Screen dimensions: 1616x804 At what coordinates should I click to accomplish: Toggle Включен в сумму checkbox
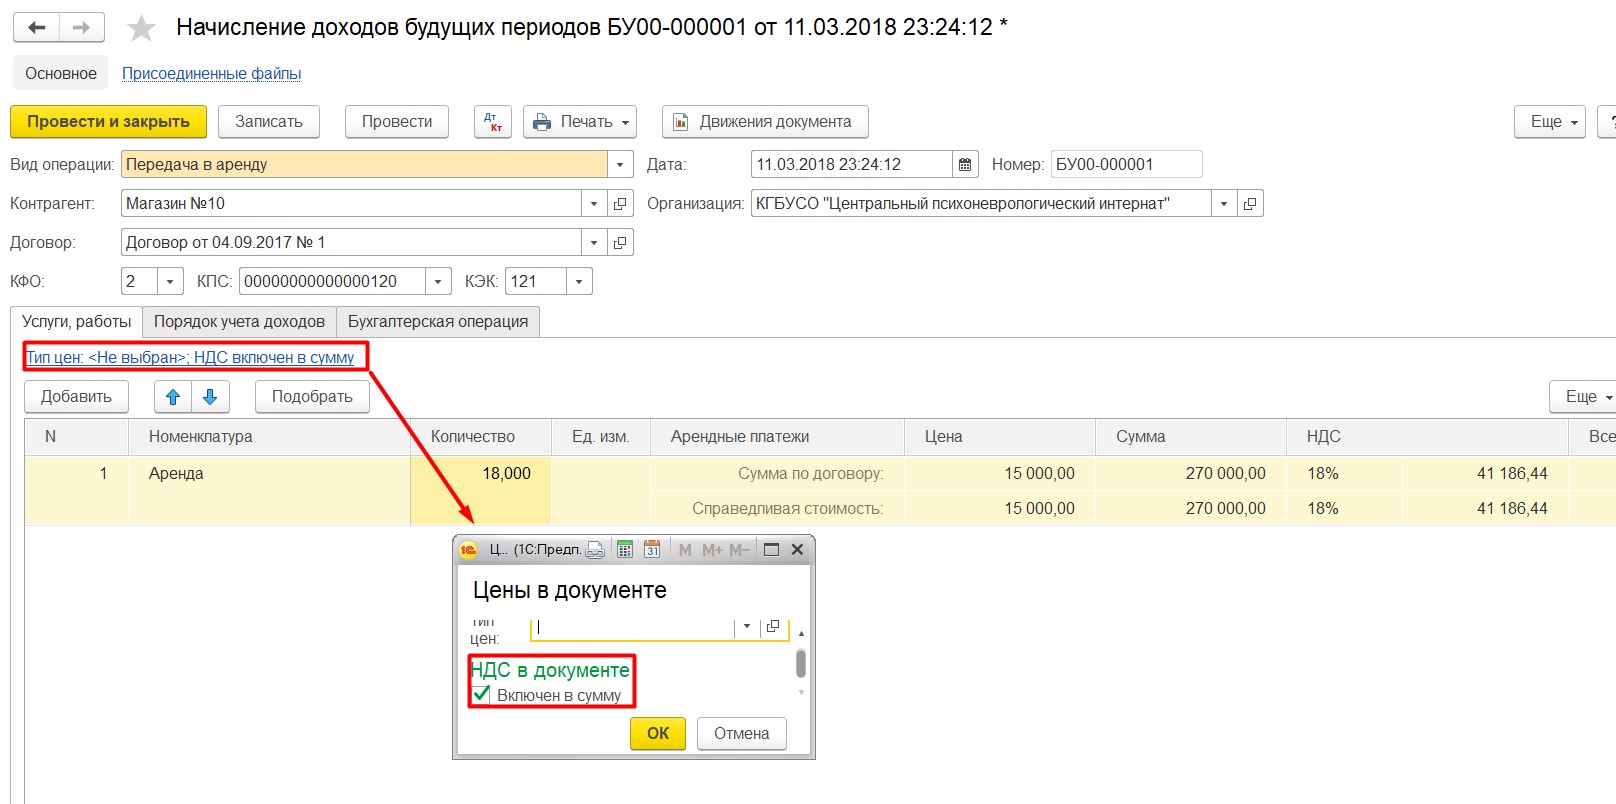click(482, 694)
